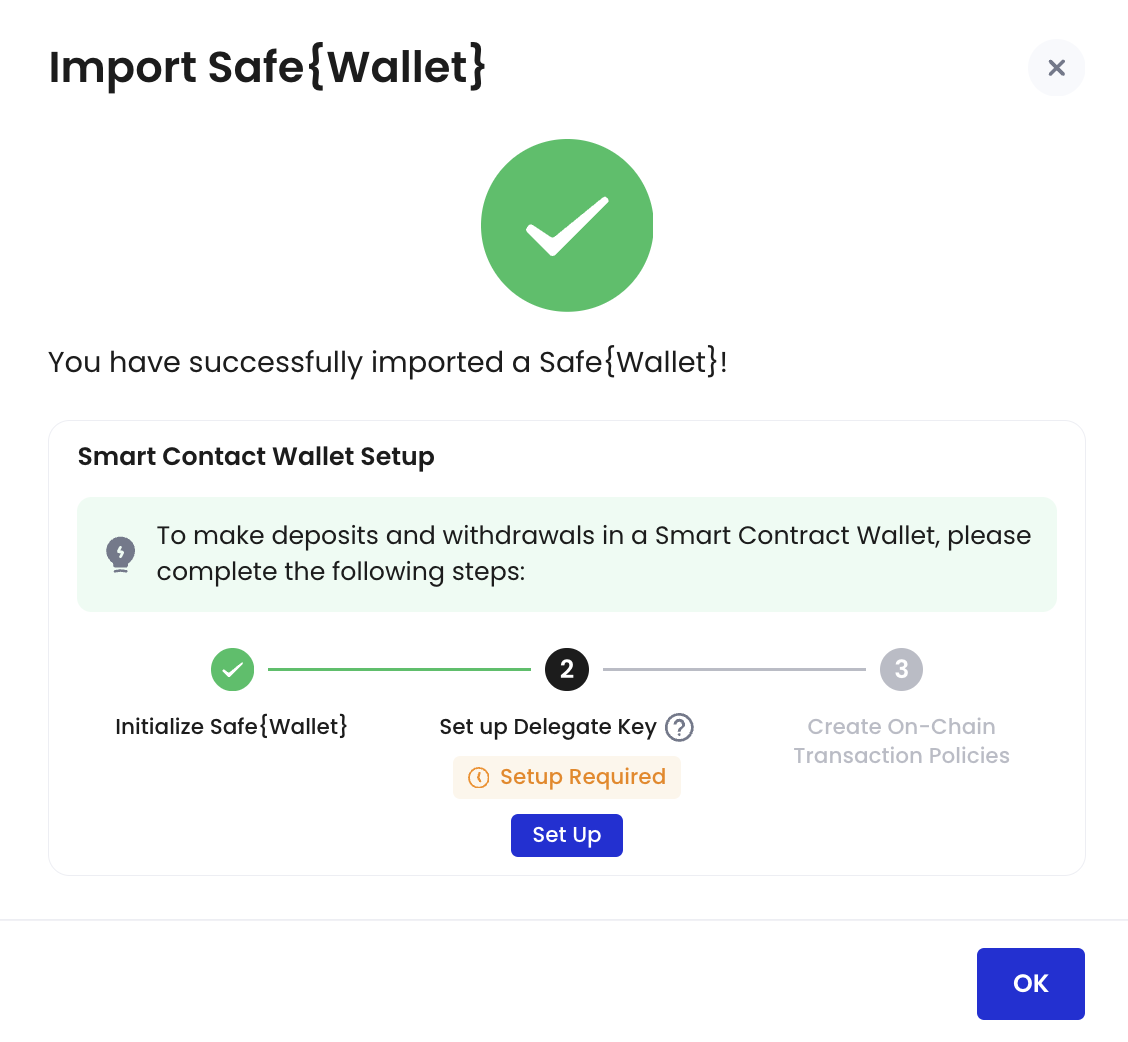Screen dimensions: 1128x1042
Task: Click the clock icon in Setup Required
Action: pos(478,777)
